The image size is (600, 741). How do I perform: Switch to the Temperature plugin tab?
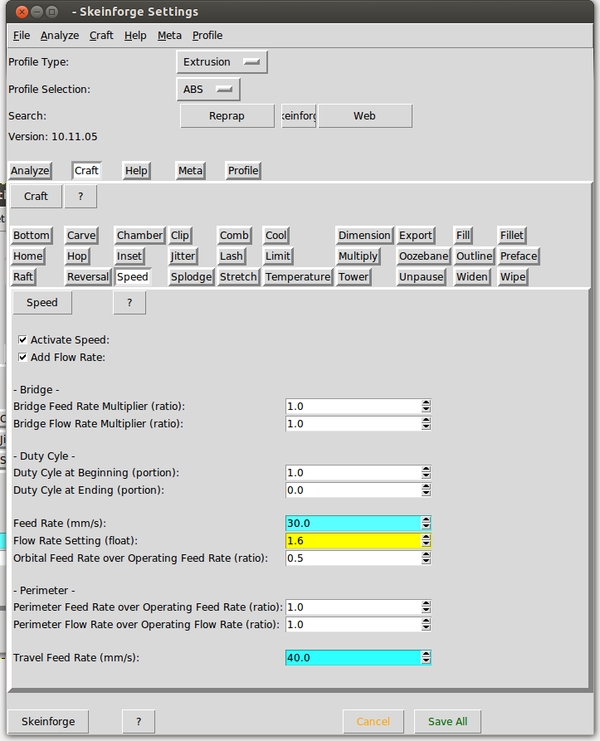(298, 277)
